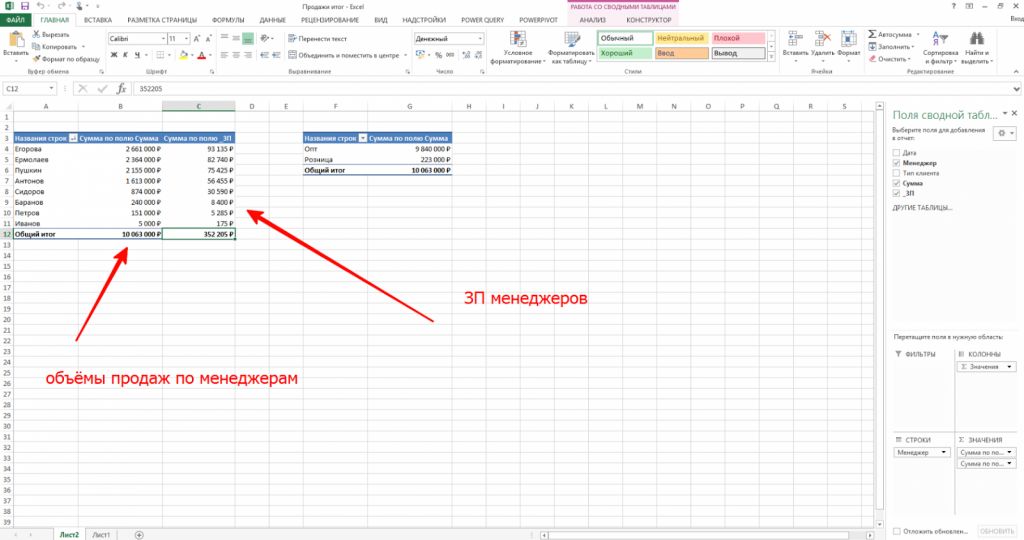Apply the Ввод cell style

[681, 53]
